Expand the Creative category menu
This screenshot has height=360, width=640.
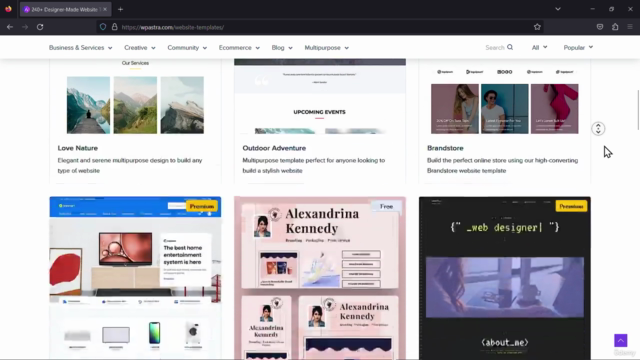click(x=140, y=48)
